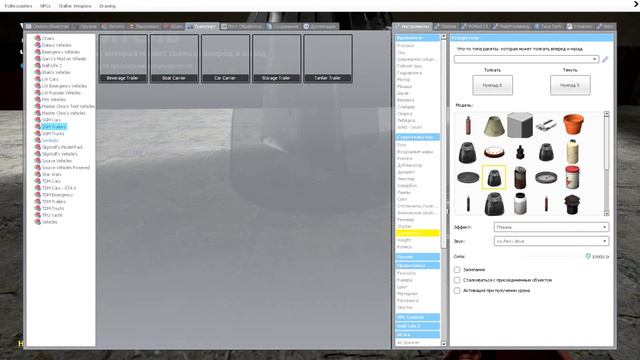Collapse the first blue tool category header
640x360 pixels.
pyautogui.click(x=418, y=38)
